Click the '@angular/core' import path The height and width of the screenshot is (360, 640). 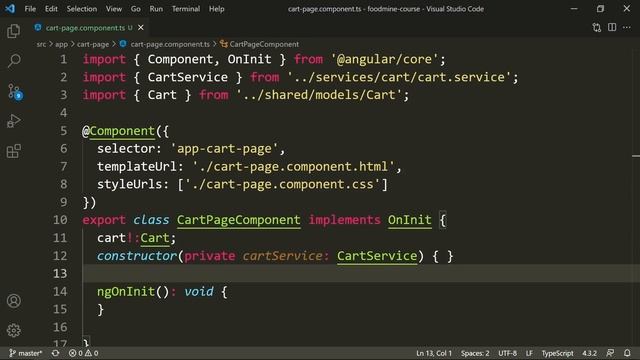click(384, 59)
